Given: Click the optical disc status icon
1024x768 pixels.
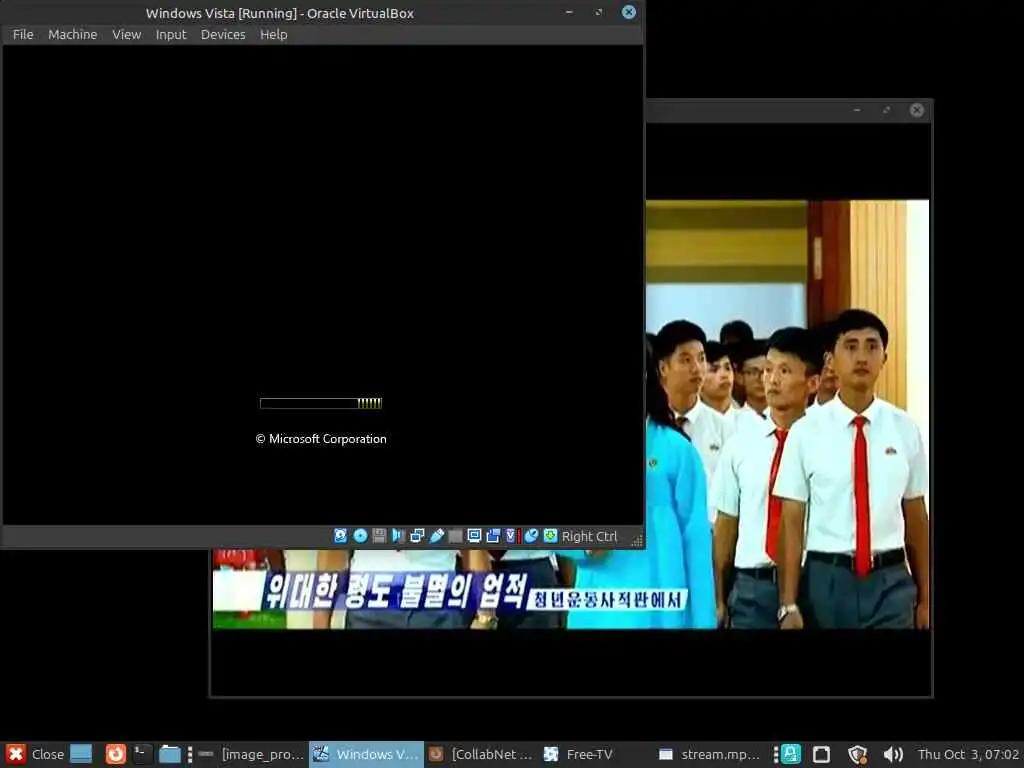Looking at the screenshot, I should click(360, 536).
